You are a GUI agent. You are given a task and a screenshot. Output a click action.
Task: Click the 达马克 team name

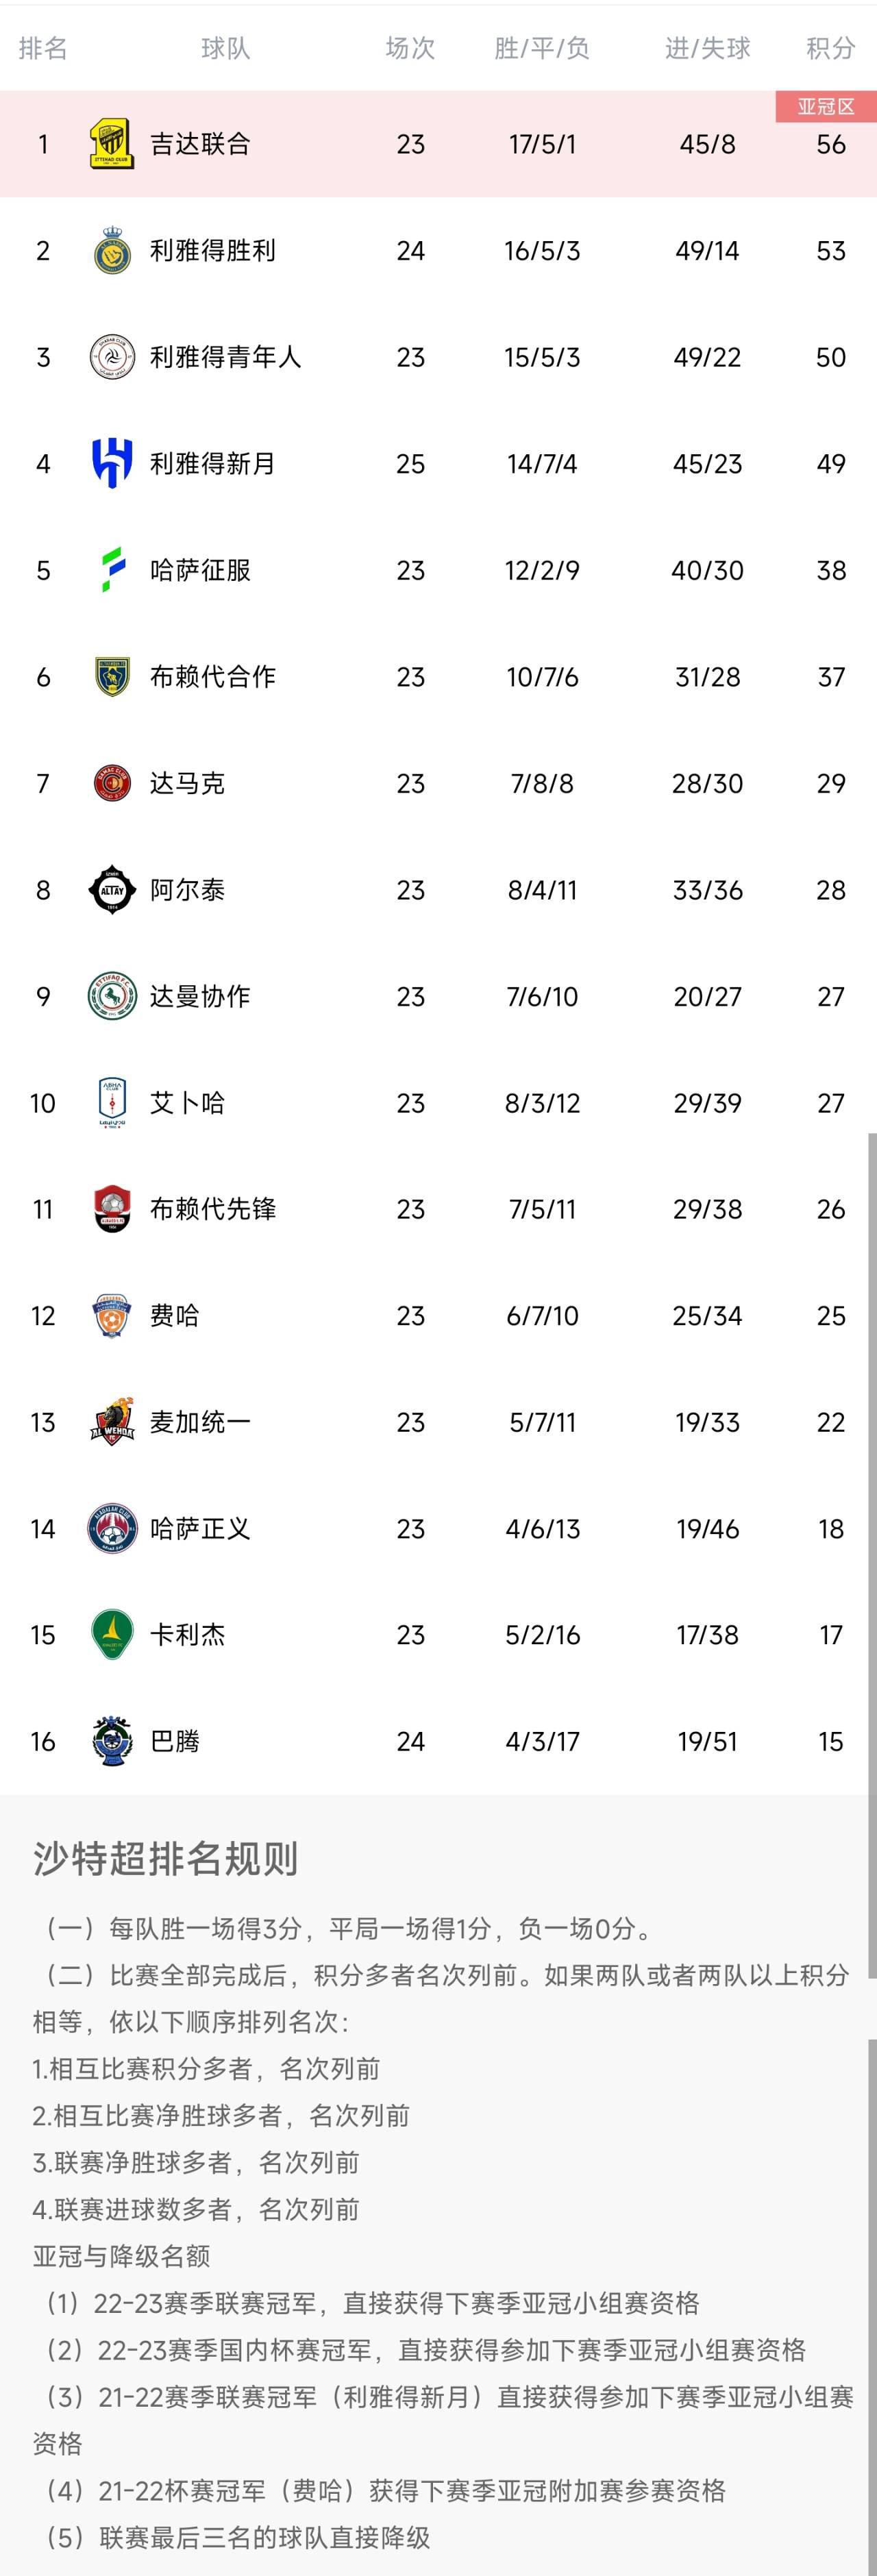pyautogui.click(x=187, y=783)
